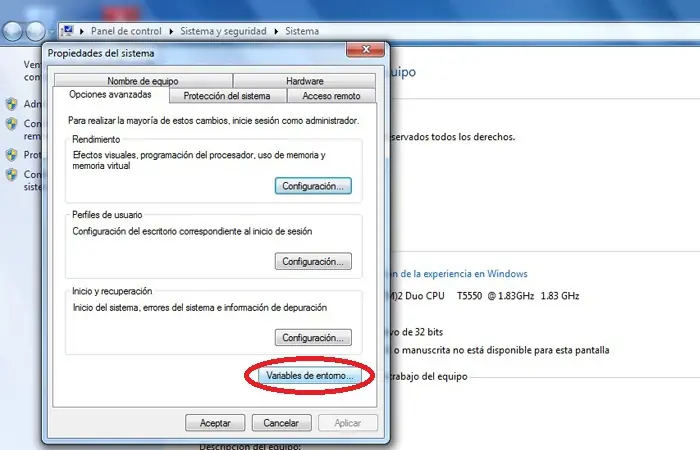Viewport: 700px width, 450px height.
Task: Click 'T5550 @ 1.83GHz' processor text
Action: 495,296
